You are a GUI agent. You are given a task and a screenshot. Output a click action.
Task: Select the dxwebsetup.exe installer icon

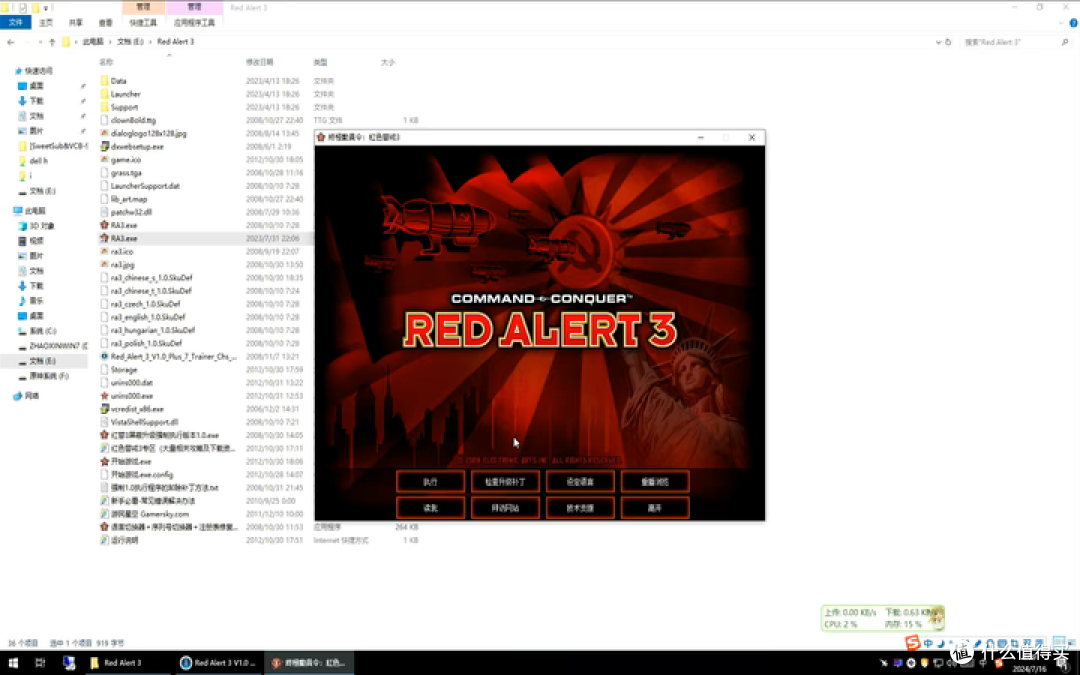tap(105, 146)
